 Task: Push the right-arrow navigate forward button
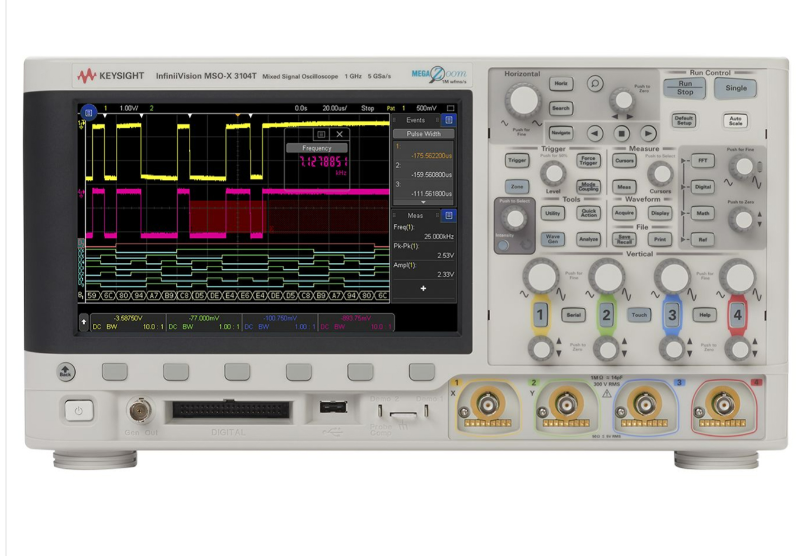648,134
